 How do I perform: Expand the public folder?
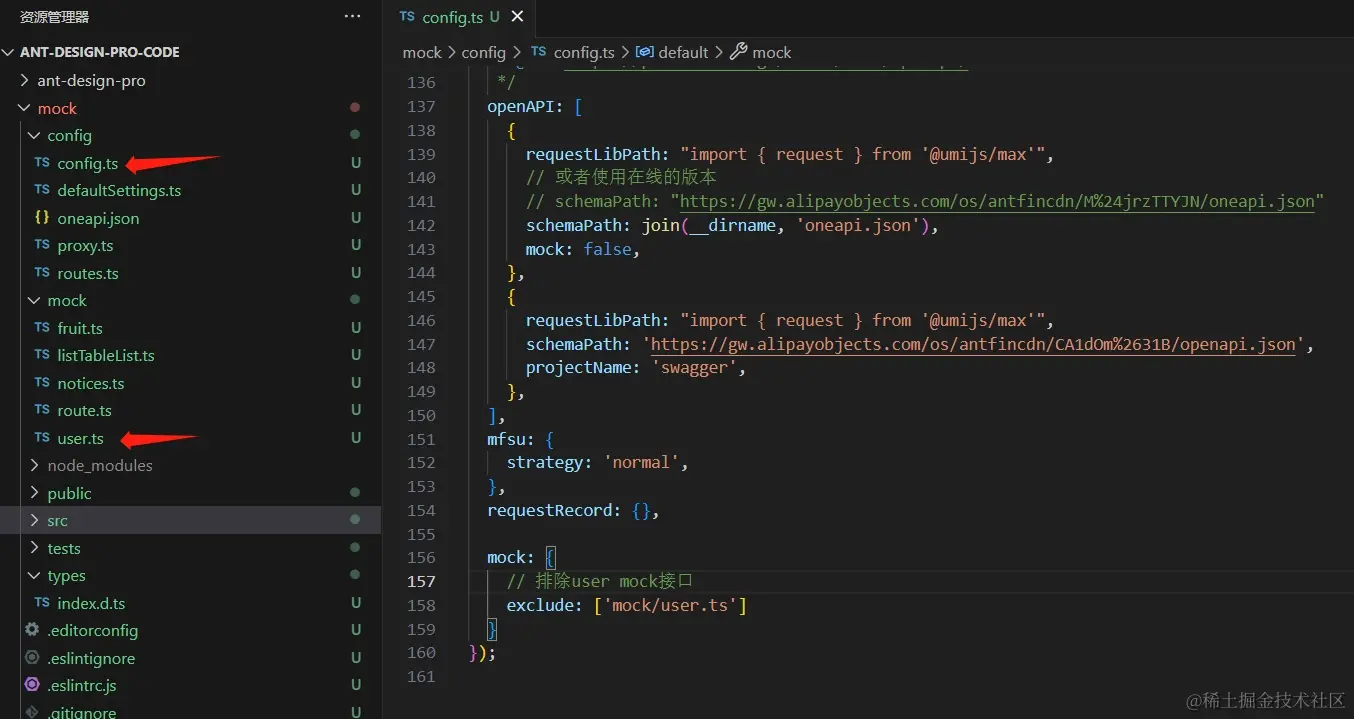(x=35, y=493)
